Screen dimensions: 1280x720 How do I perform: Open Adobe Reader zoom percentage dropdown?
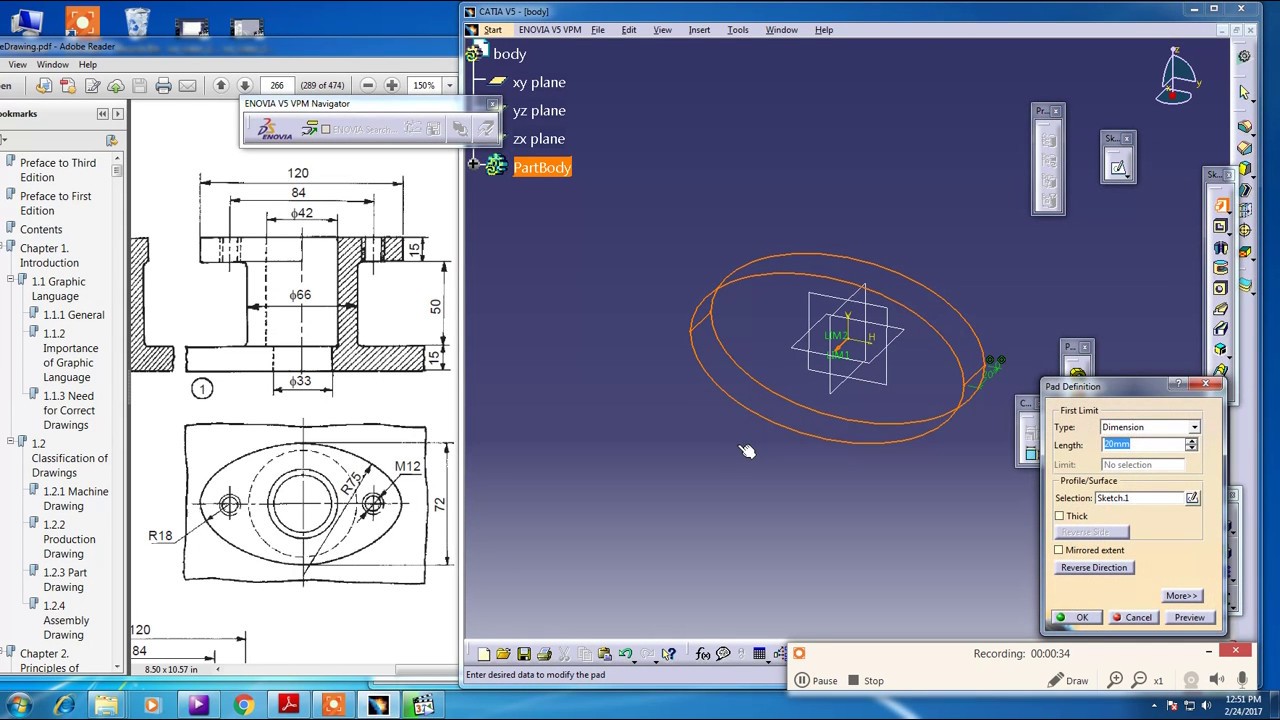[x=449, y=86]
